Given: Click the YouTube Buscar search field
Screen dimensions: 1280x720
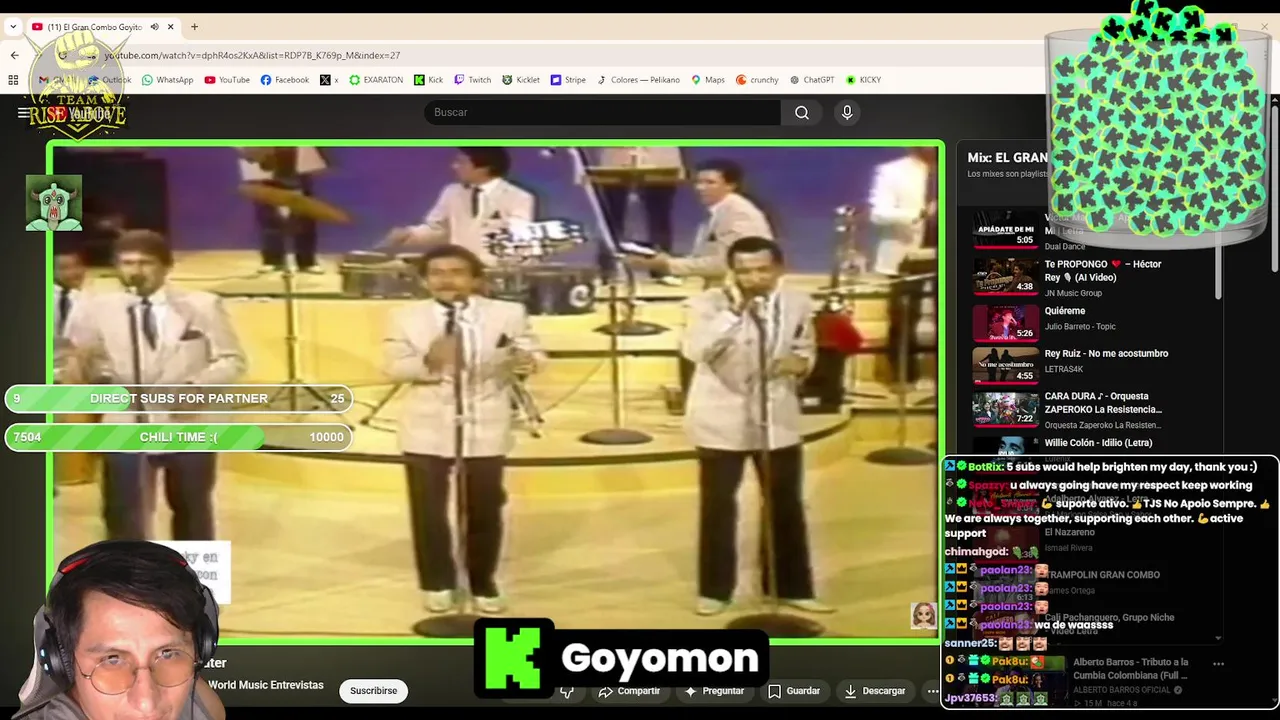Looking at the screenshot, I should pyautogui.click(x=602, y=112).
